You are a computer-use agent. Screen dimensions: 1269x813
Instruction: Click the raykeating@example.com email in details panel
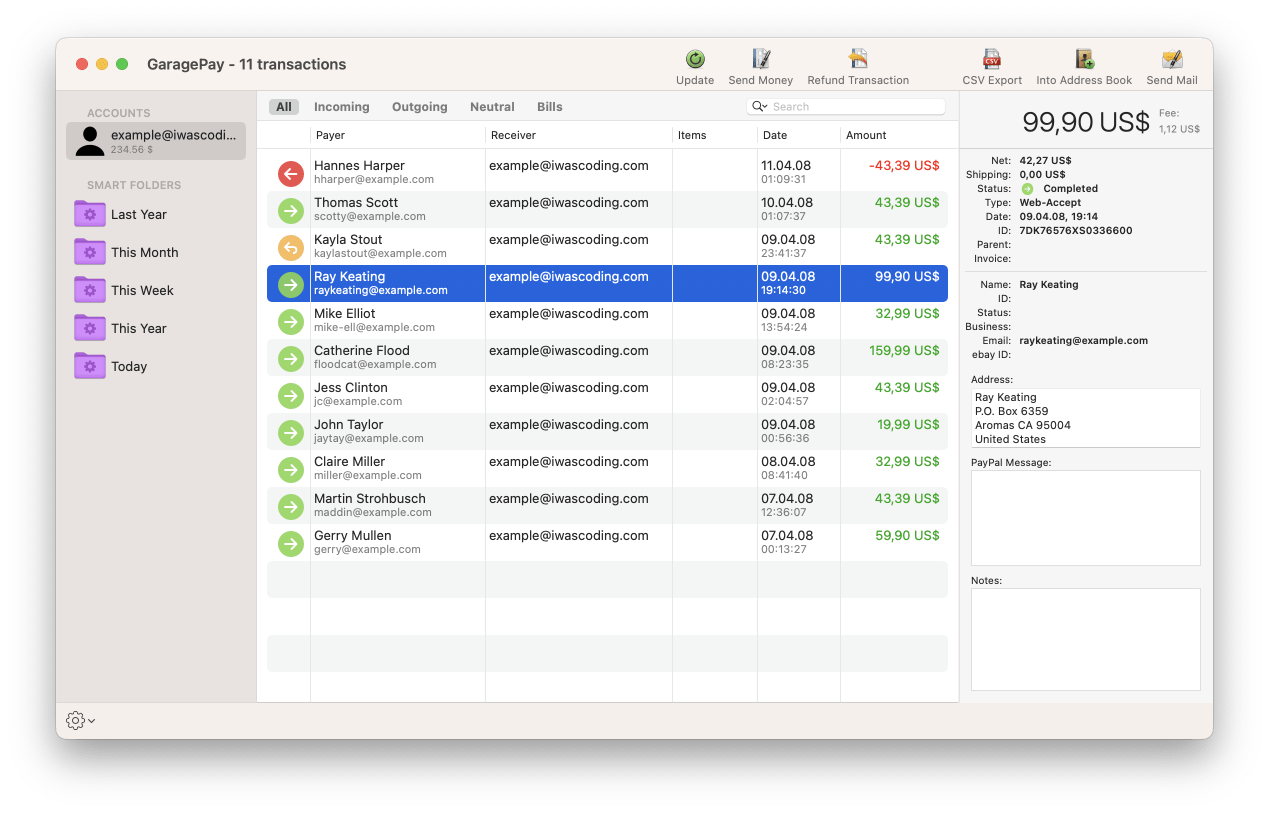[x=1084, y=340]
